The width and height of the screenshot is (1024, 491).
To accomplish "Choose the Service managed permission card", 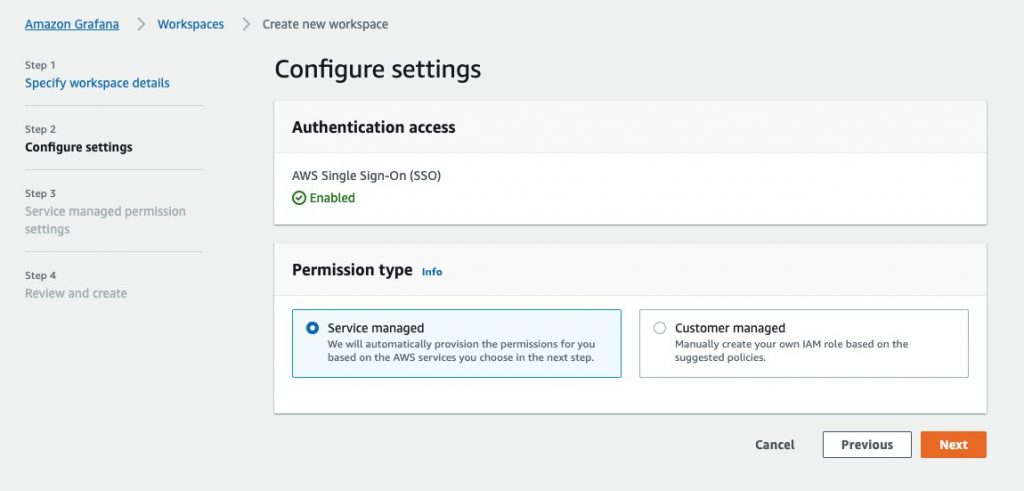I will click(x=456, y=343).
